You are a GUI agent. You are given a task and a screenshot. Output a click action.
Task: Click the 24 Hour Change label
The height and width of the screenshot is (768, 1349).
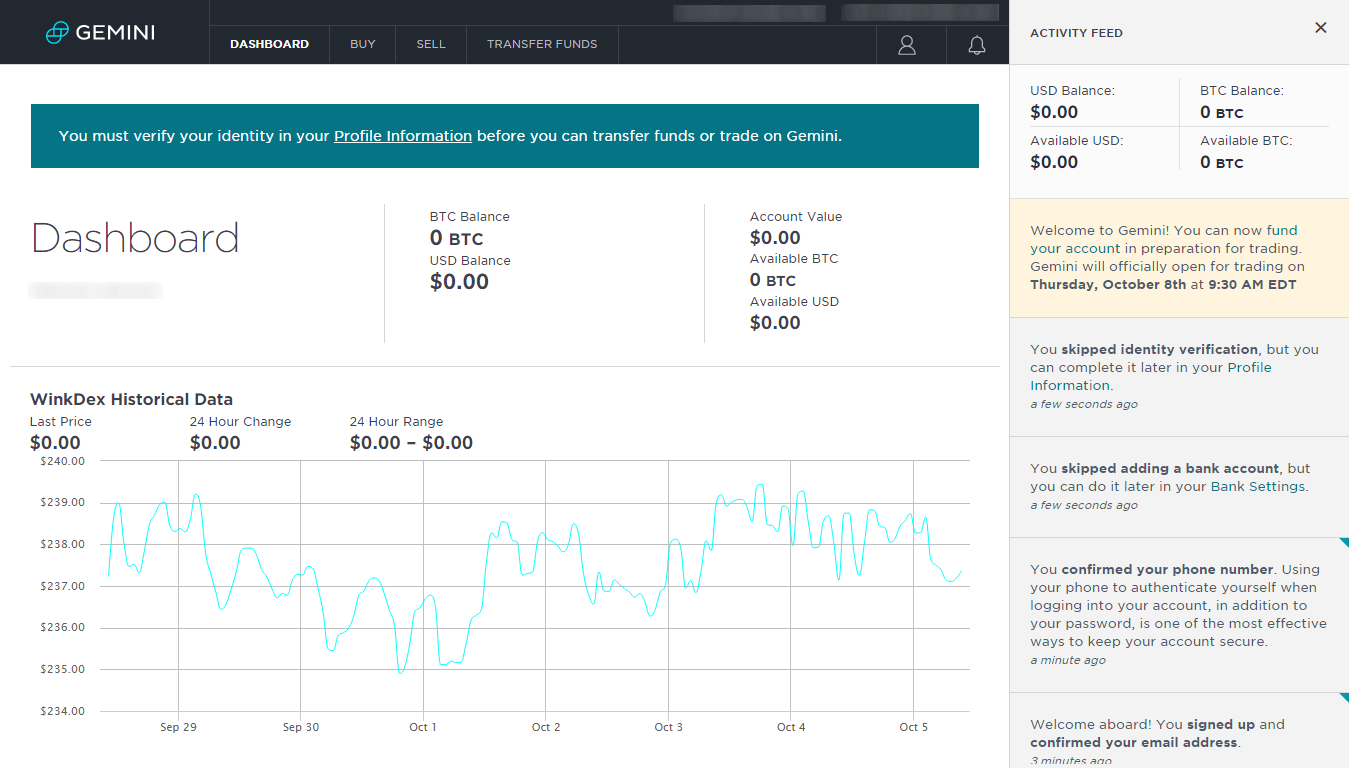point(240,421)
